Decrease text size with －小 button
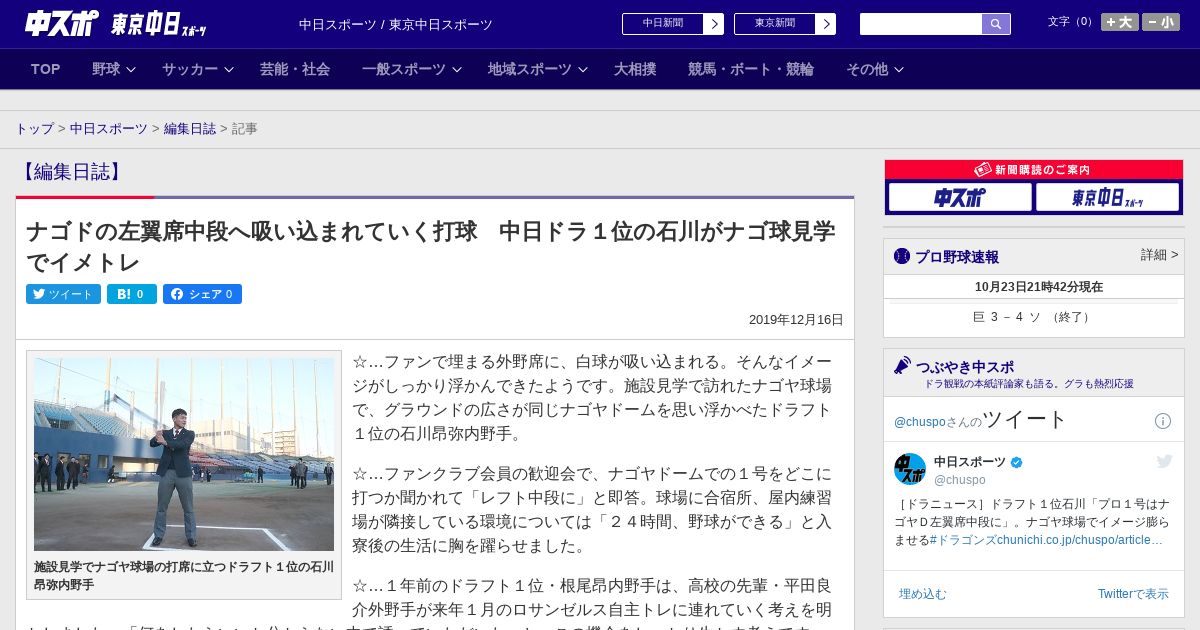The width and height of the screenshot is (1200, 630). pyautogui.click(x=1161, y=22)
